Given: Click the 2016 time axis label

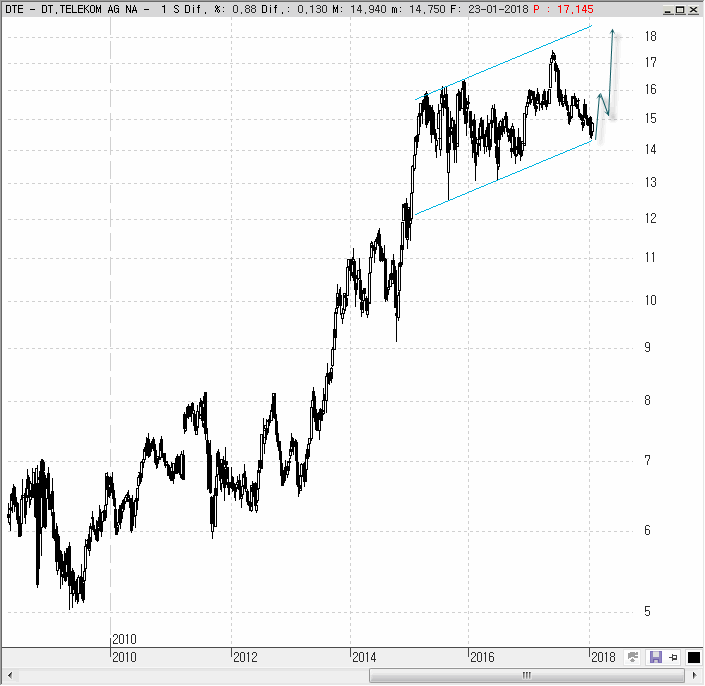Looking at the screenshot, I should tap(482, 657).
